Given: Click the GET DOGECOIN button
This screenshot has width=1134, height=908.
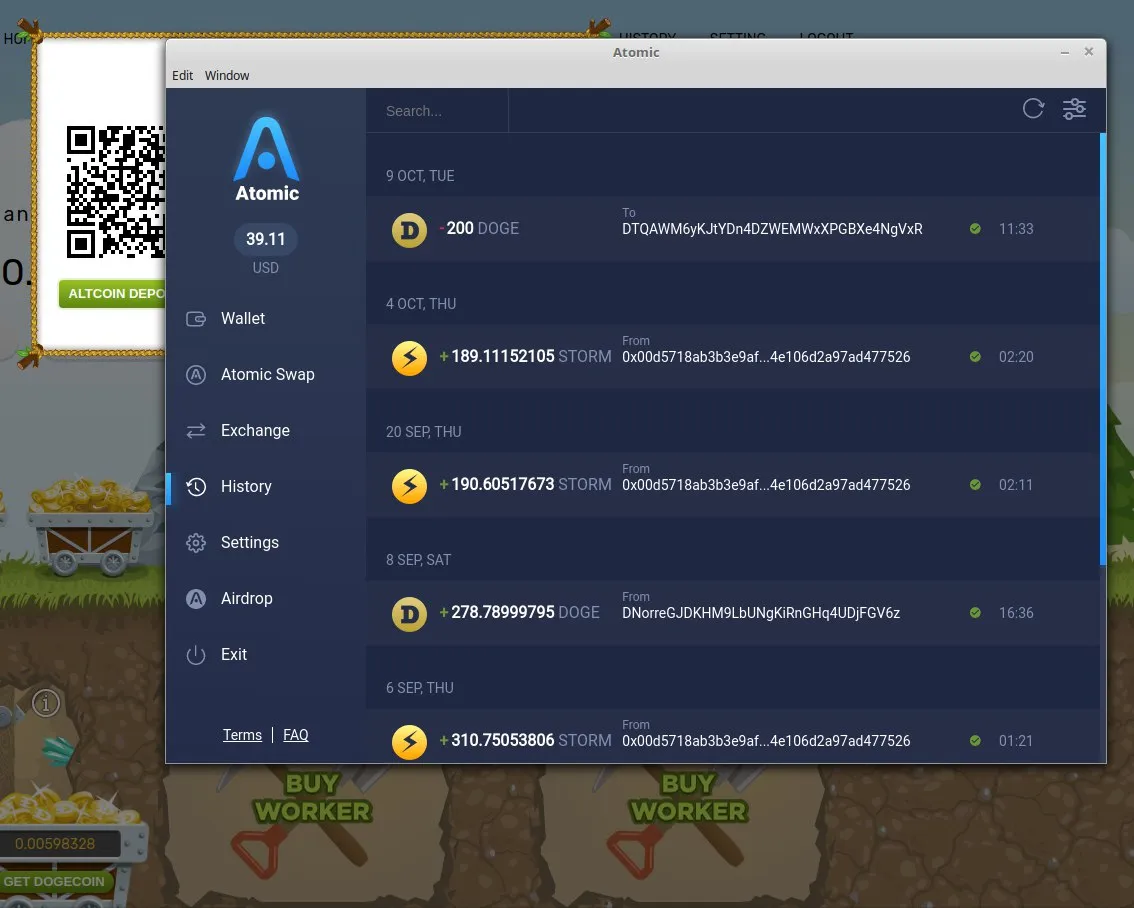Looking at the screenshot, I should (x=54, y=882).
